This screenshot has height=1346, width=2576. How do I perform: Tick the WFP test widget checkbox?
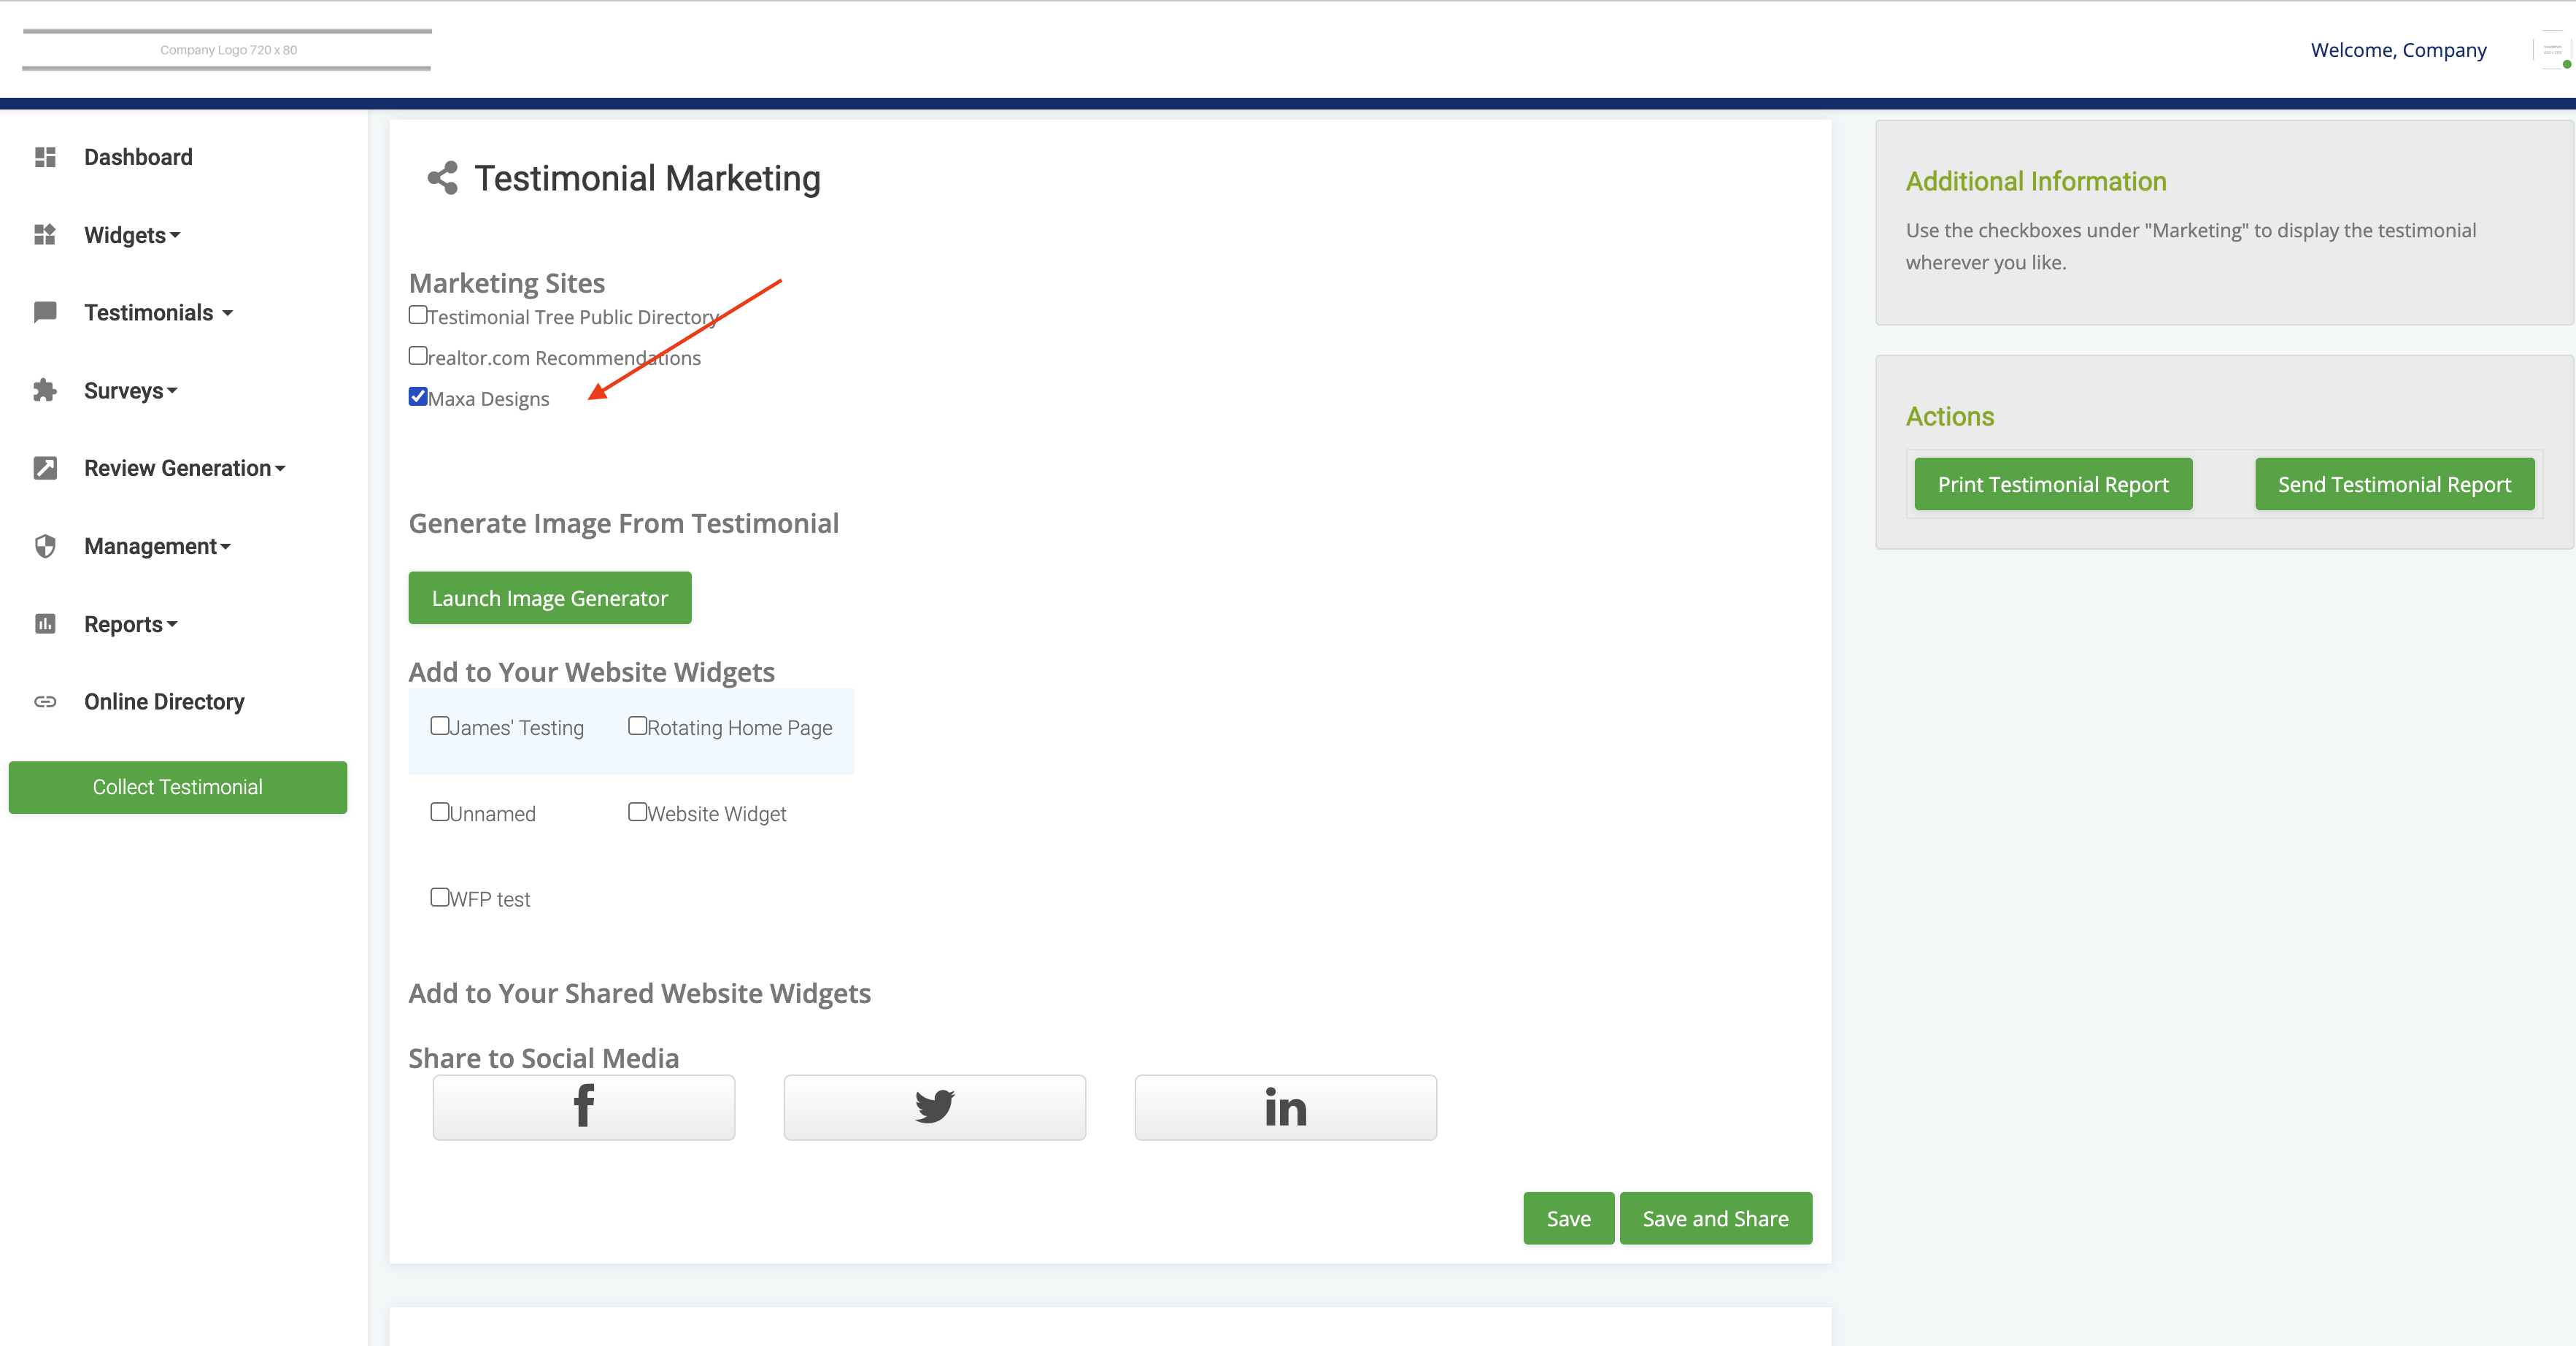tap(439, 897)
